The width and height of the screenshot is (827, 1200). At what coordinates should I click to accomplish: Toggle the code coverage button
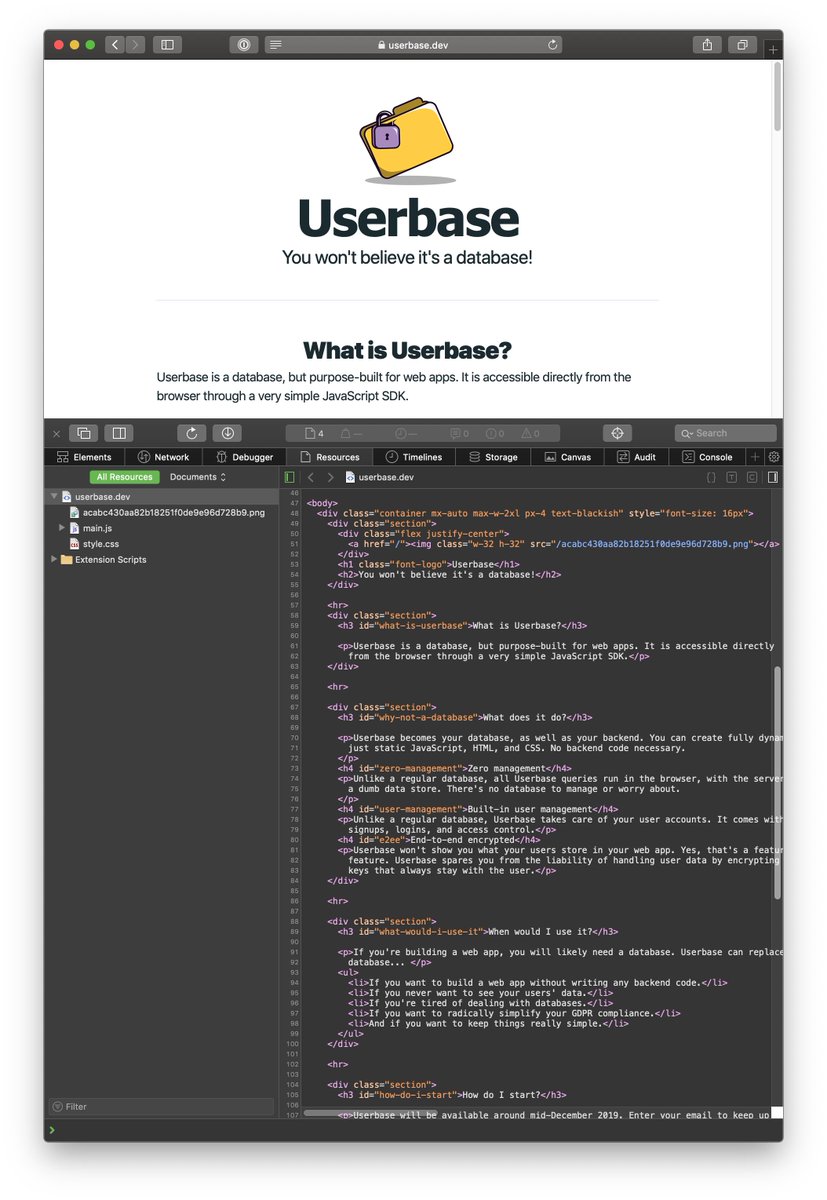(x=752, y=477)
